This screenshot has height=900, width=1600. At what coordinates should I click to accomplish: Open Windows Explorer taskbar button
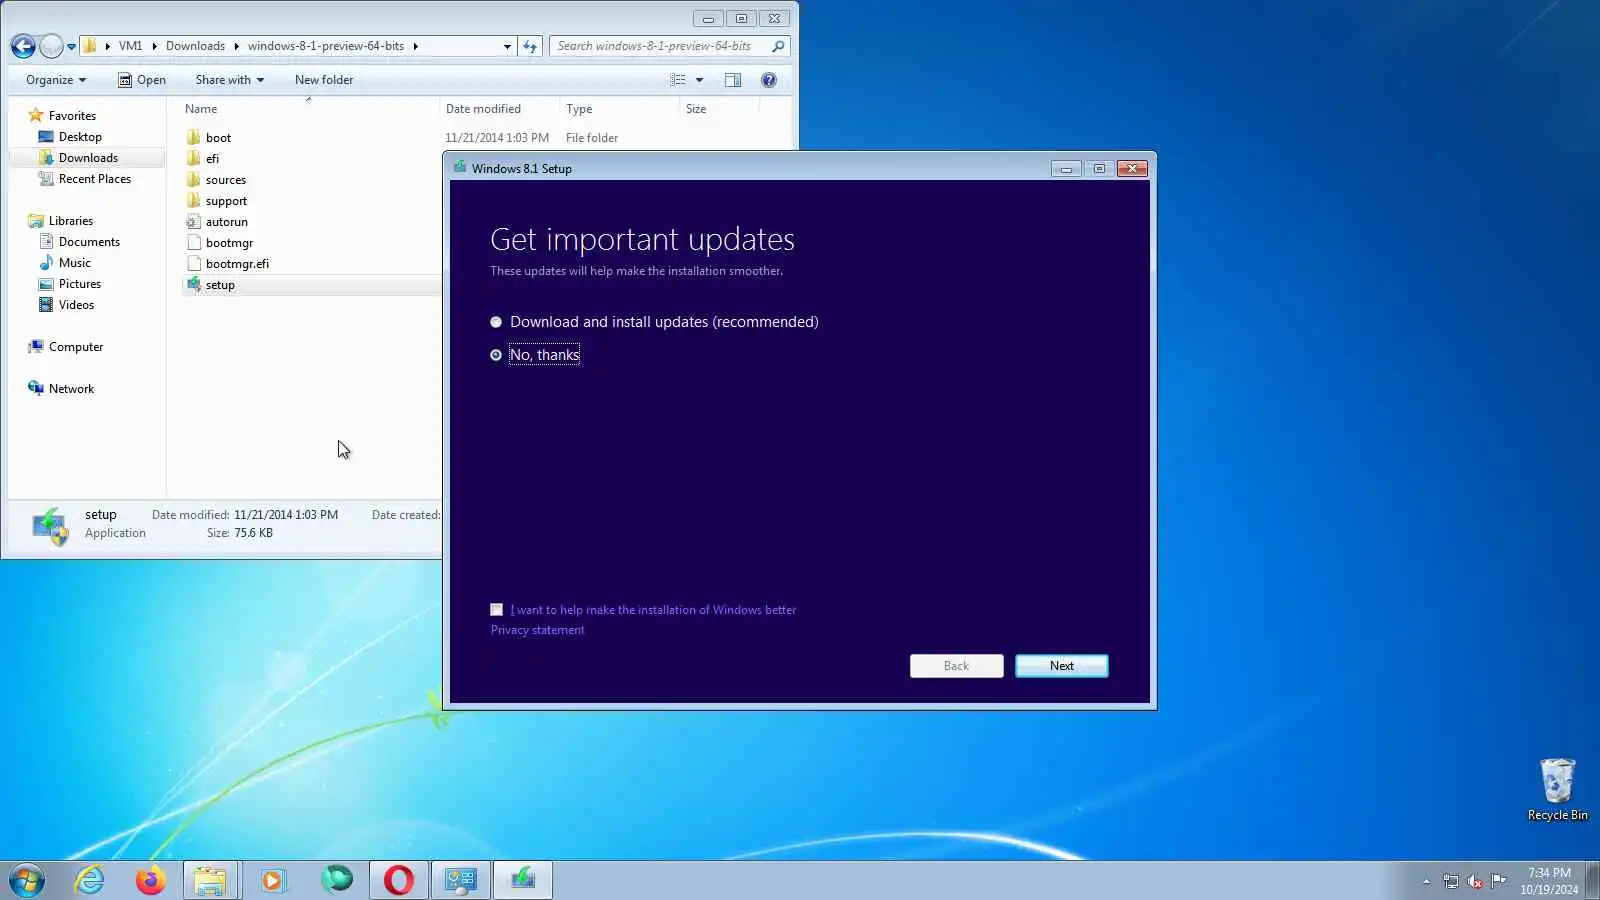click(210, 880)
